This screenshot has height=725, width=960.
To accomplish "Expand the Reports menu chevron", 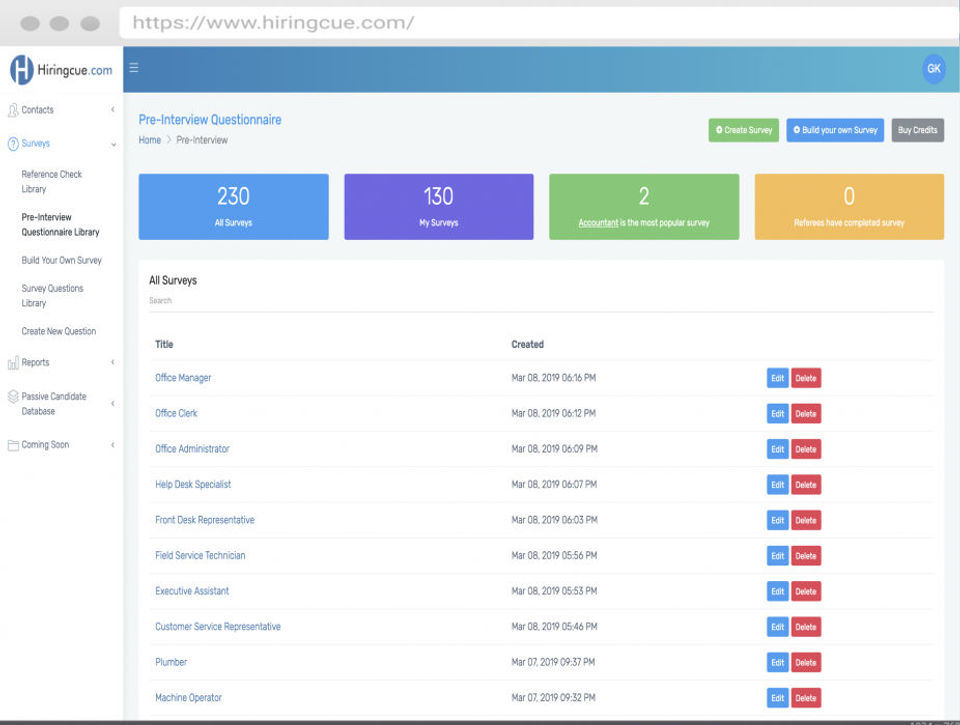I will pos(113,362).
